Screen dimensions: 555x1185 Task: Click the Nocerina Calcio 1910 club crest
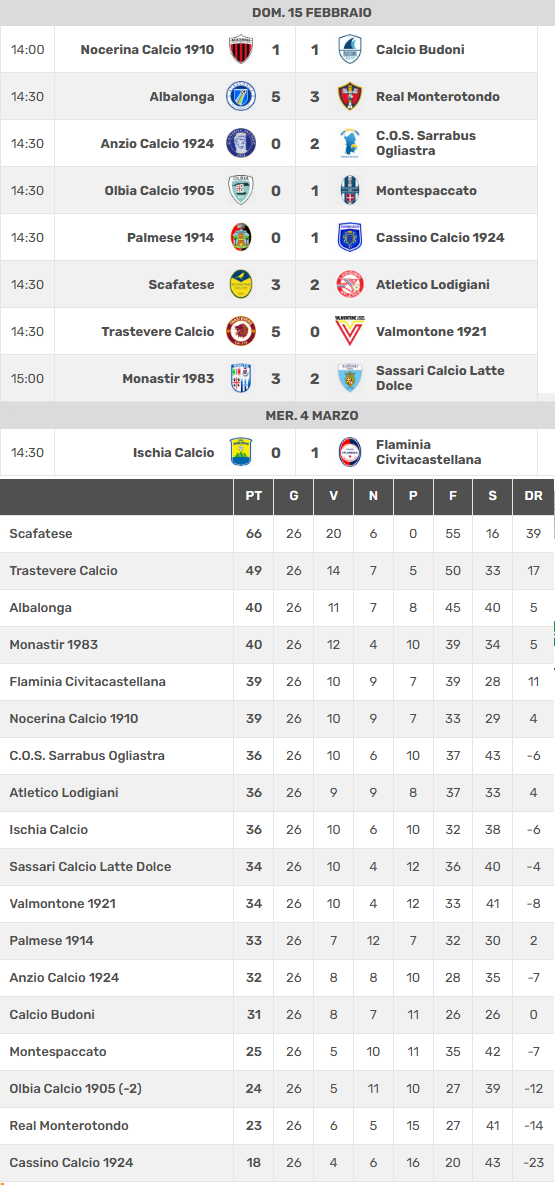pos(241,49)
